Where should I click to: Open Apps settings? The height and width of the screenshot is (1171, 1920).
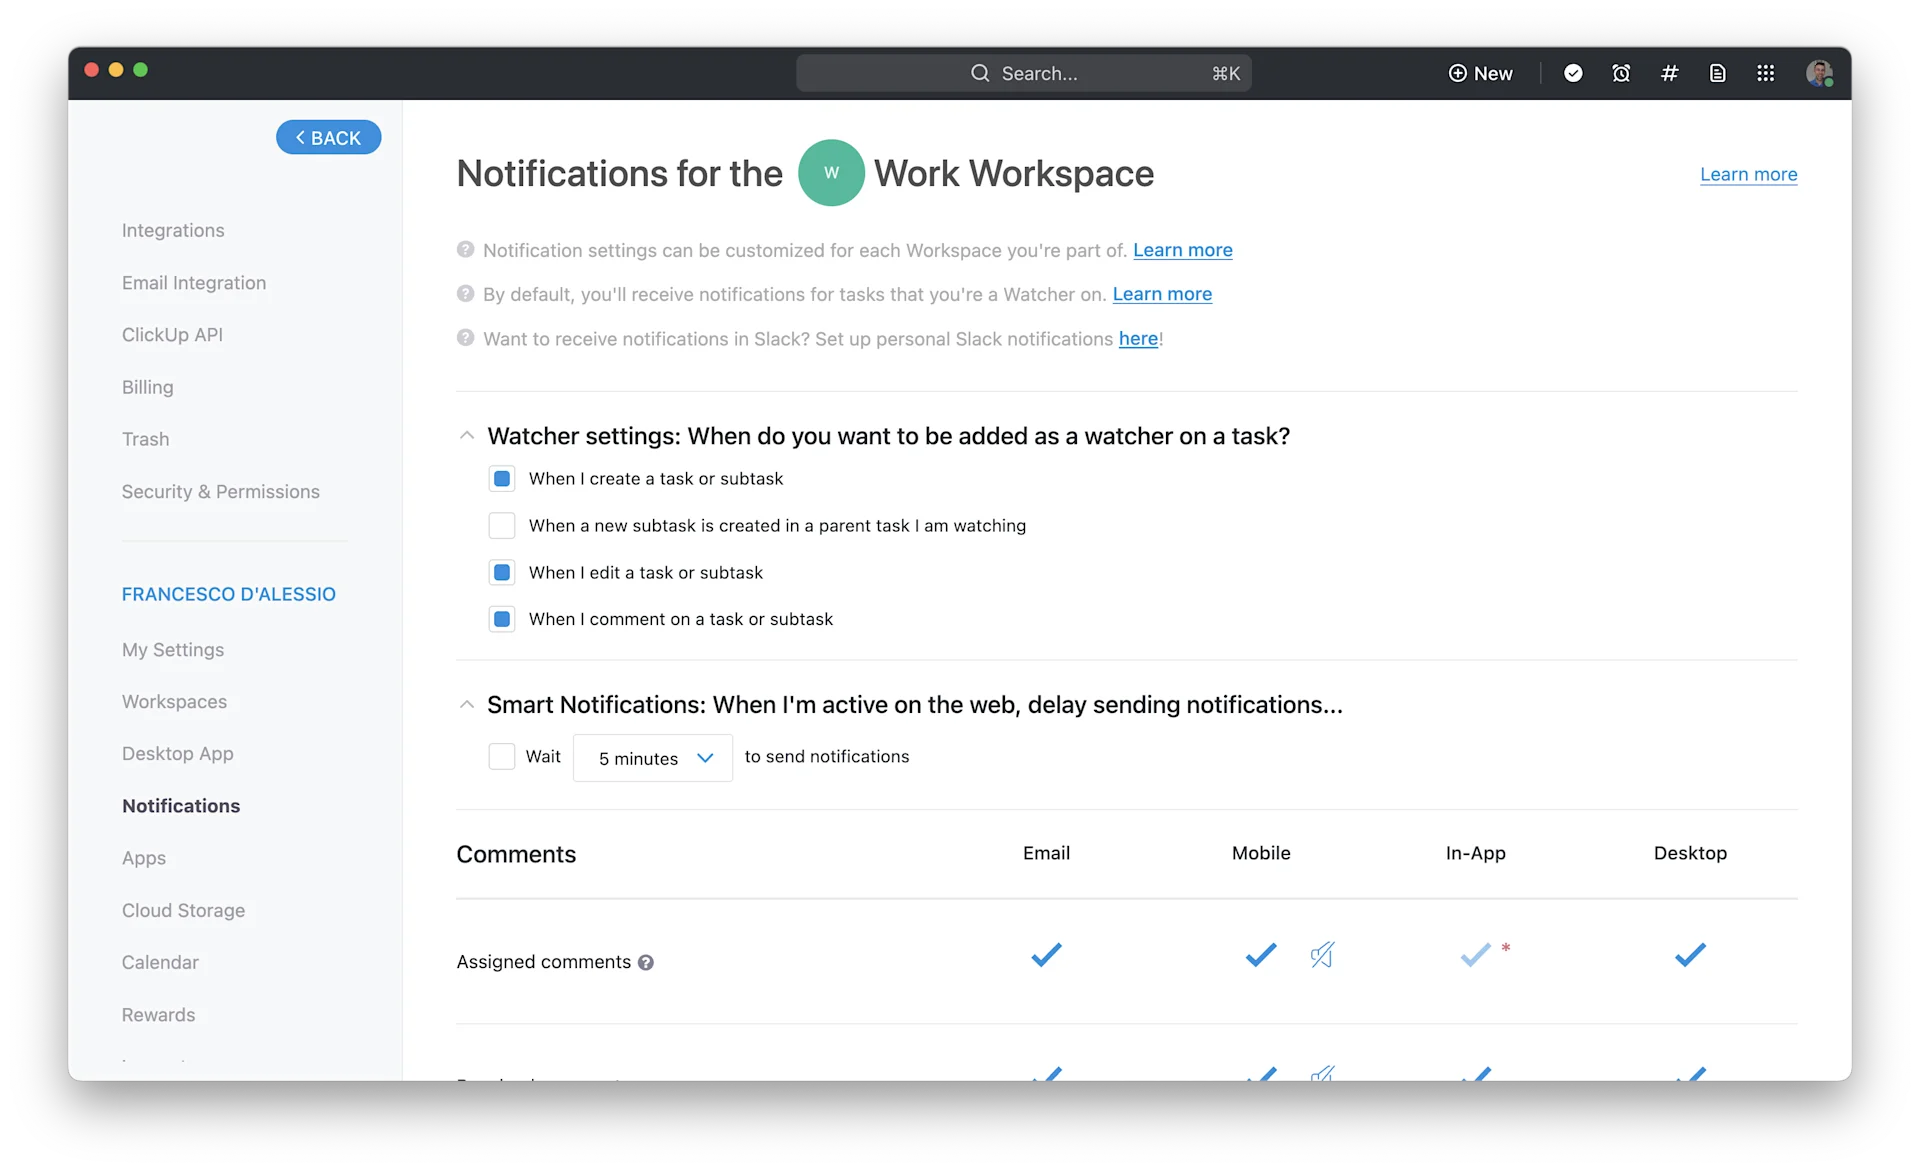coord(144,858)
